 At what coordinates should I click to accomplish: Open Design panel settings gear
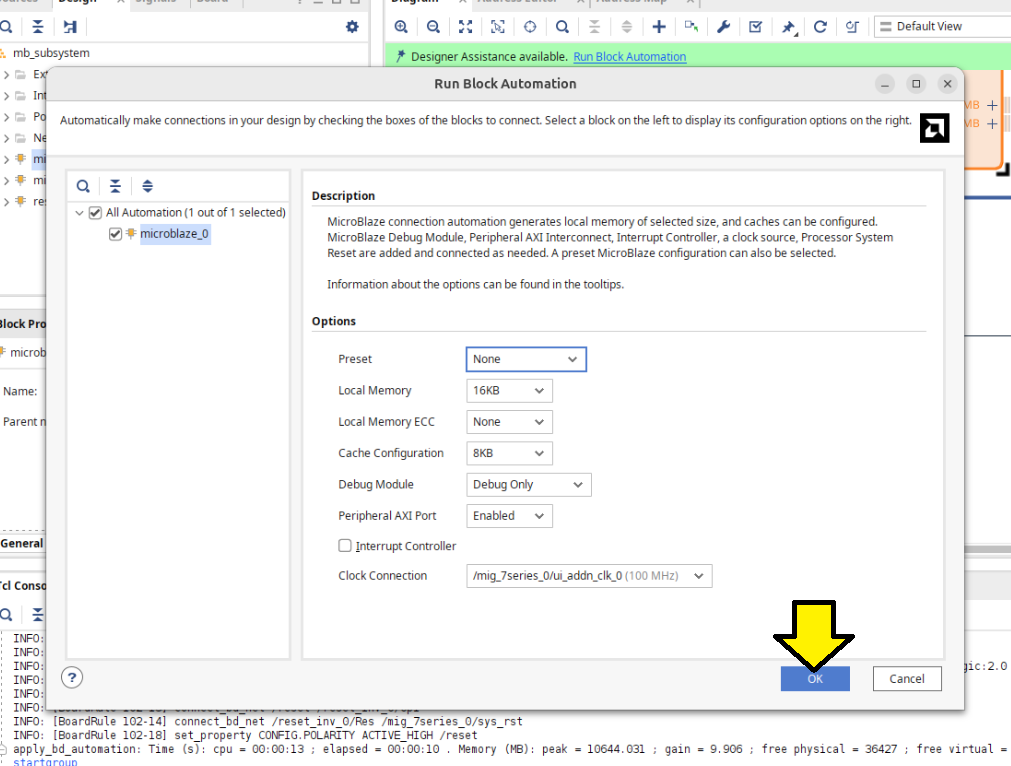pos(352,27)
